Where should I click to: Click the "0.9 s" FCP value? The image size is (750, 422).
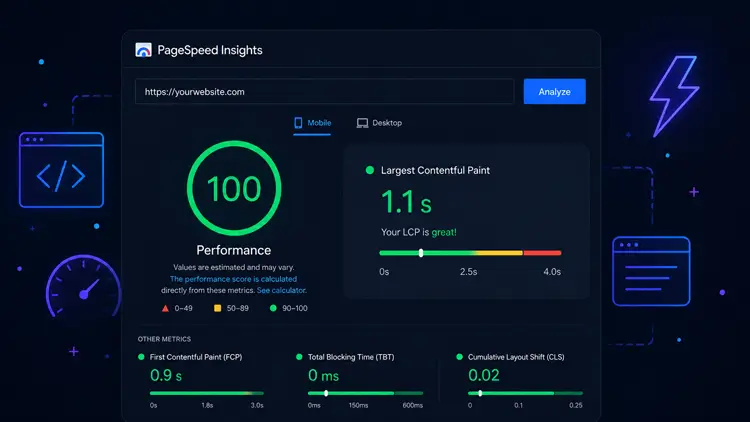pyautogui.click(x=166, y=376)
